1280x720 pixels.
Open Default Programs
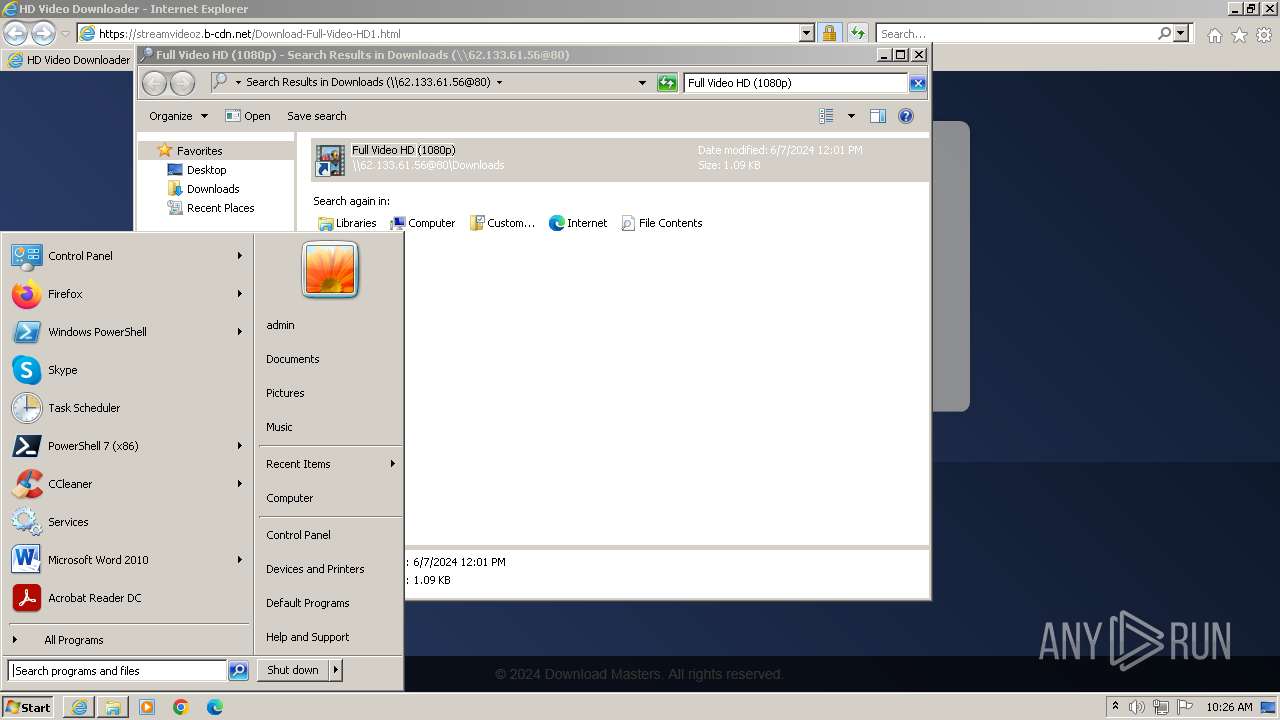tap(307, 603)
